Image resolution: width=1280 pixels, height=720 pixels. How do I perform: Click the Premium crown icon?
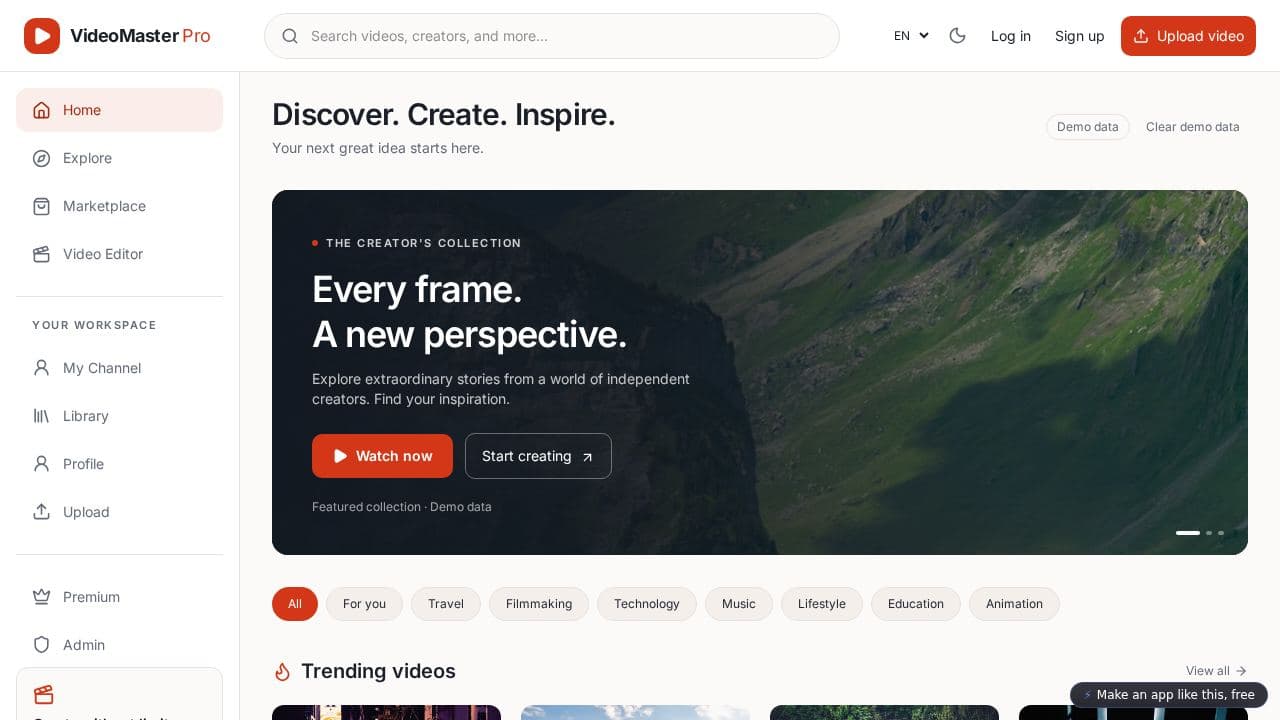point(41,597)
